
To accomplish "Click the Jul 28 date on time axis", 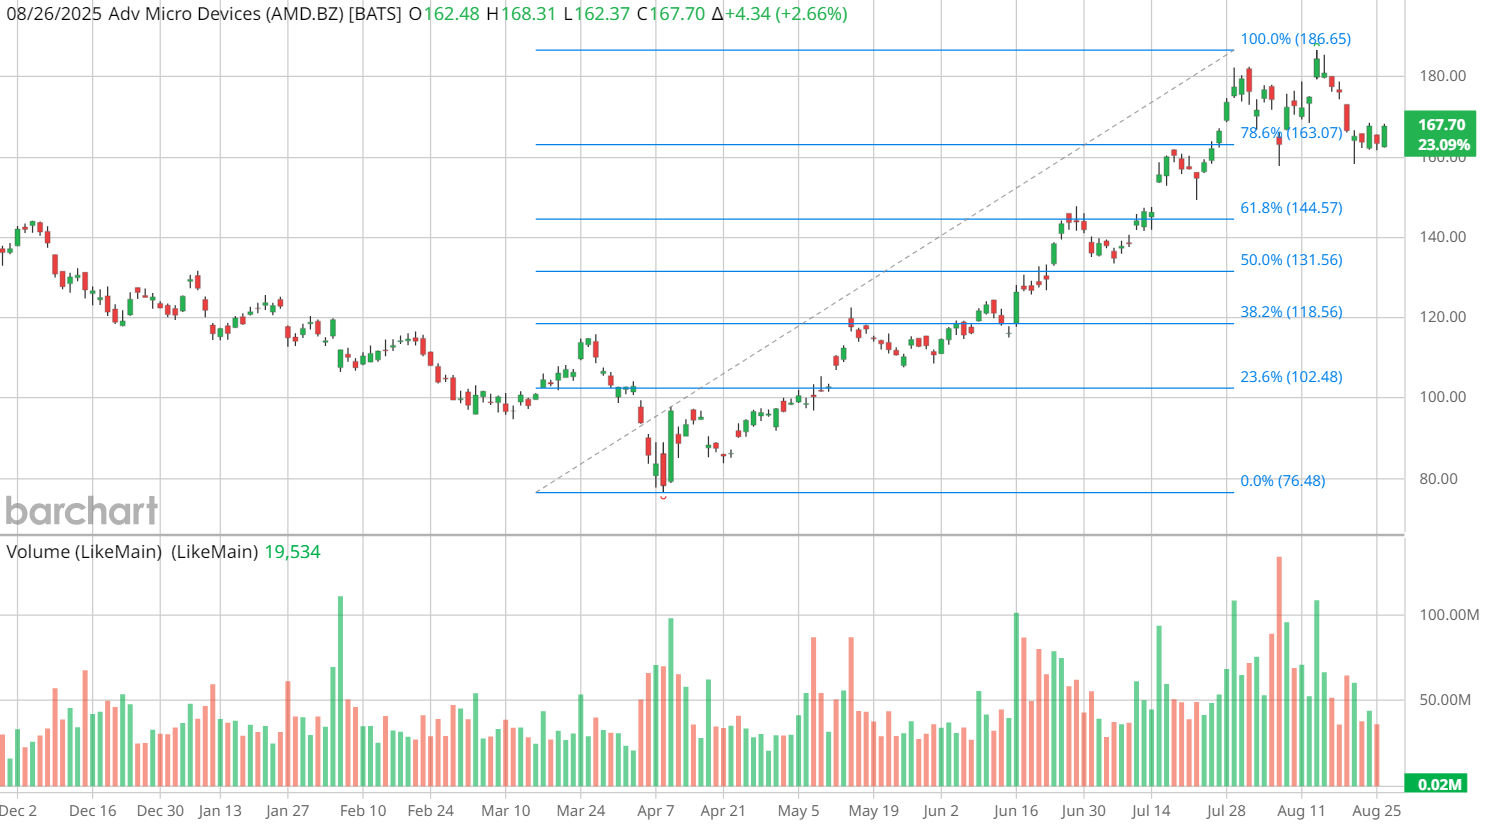I will click(x=1225, y=811).
